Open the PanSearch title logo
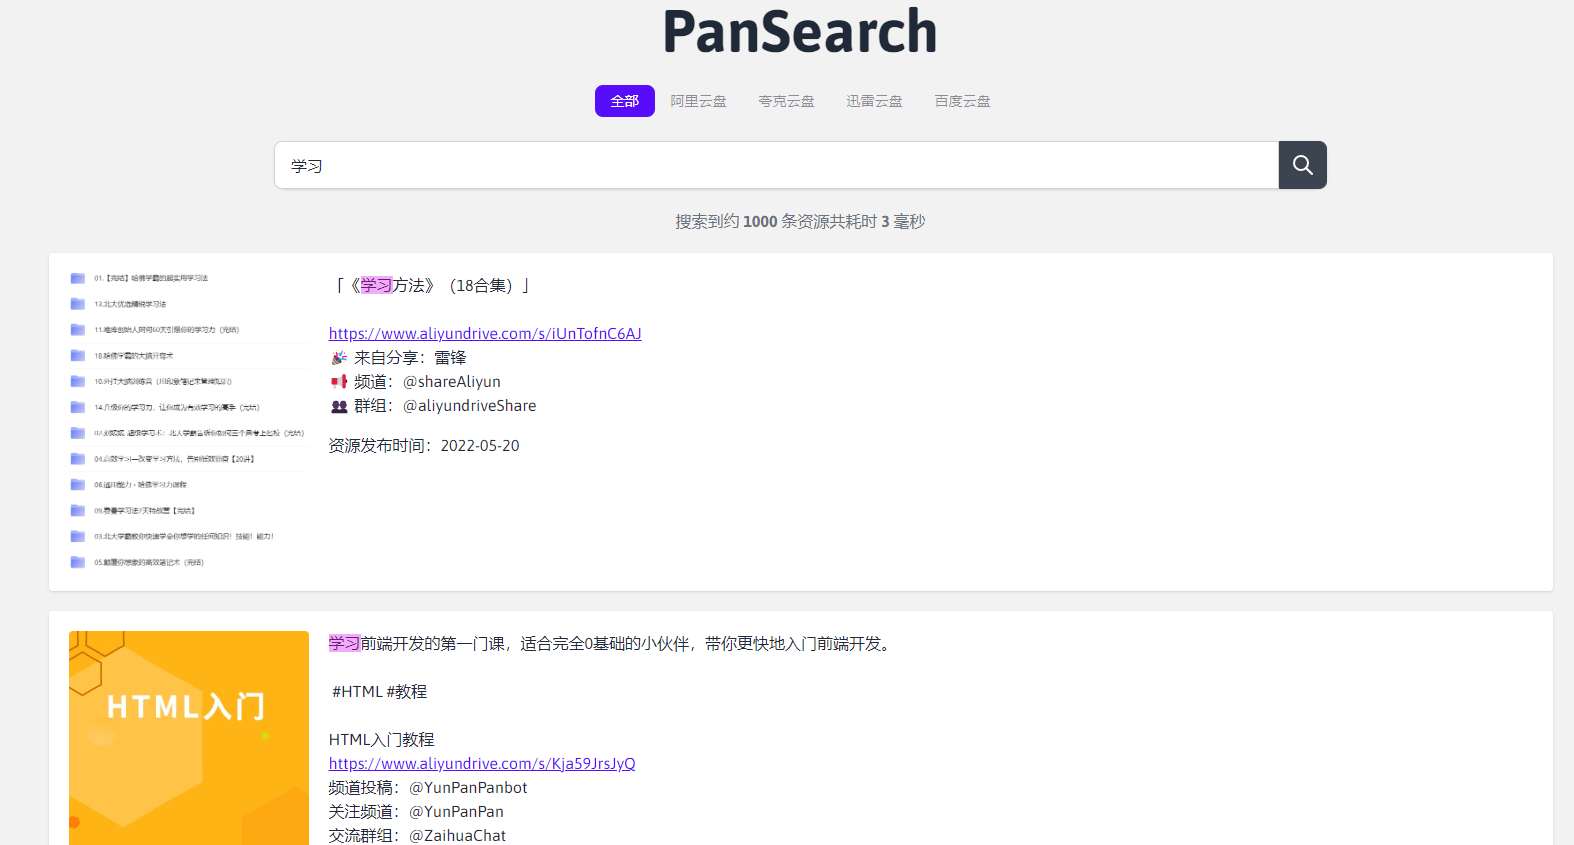The width and height of the screenshot is (1574, 845). (x=800, y=31)
